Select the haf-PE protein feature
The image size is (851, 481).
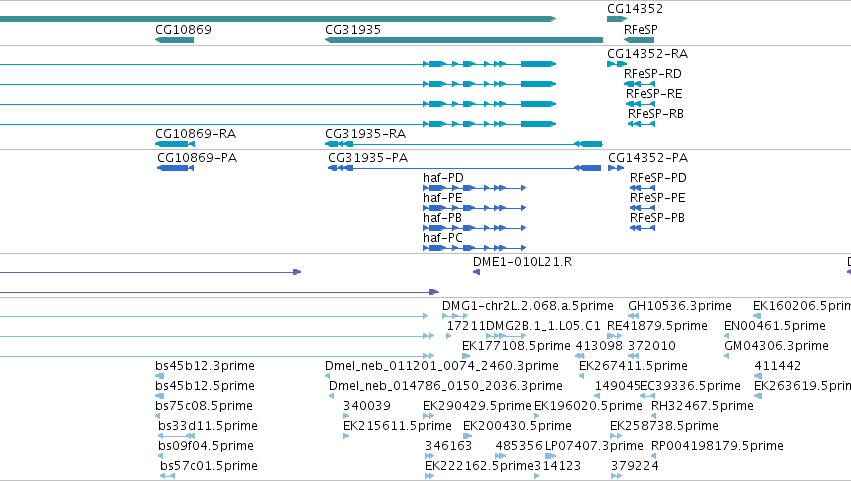[x=474, y=208]
